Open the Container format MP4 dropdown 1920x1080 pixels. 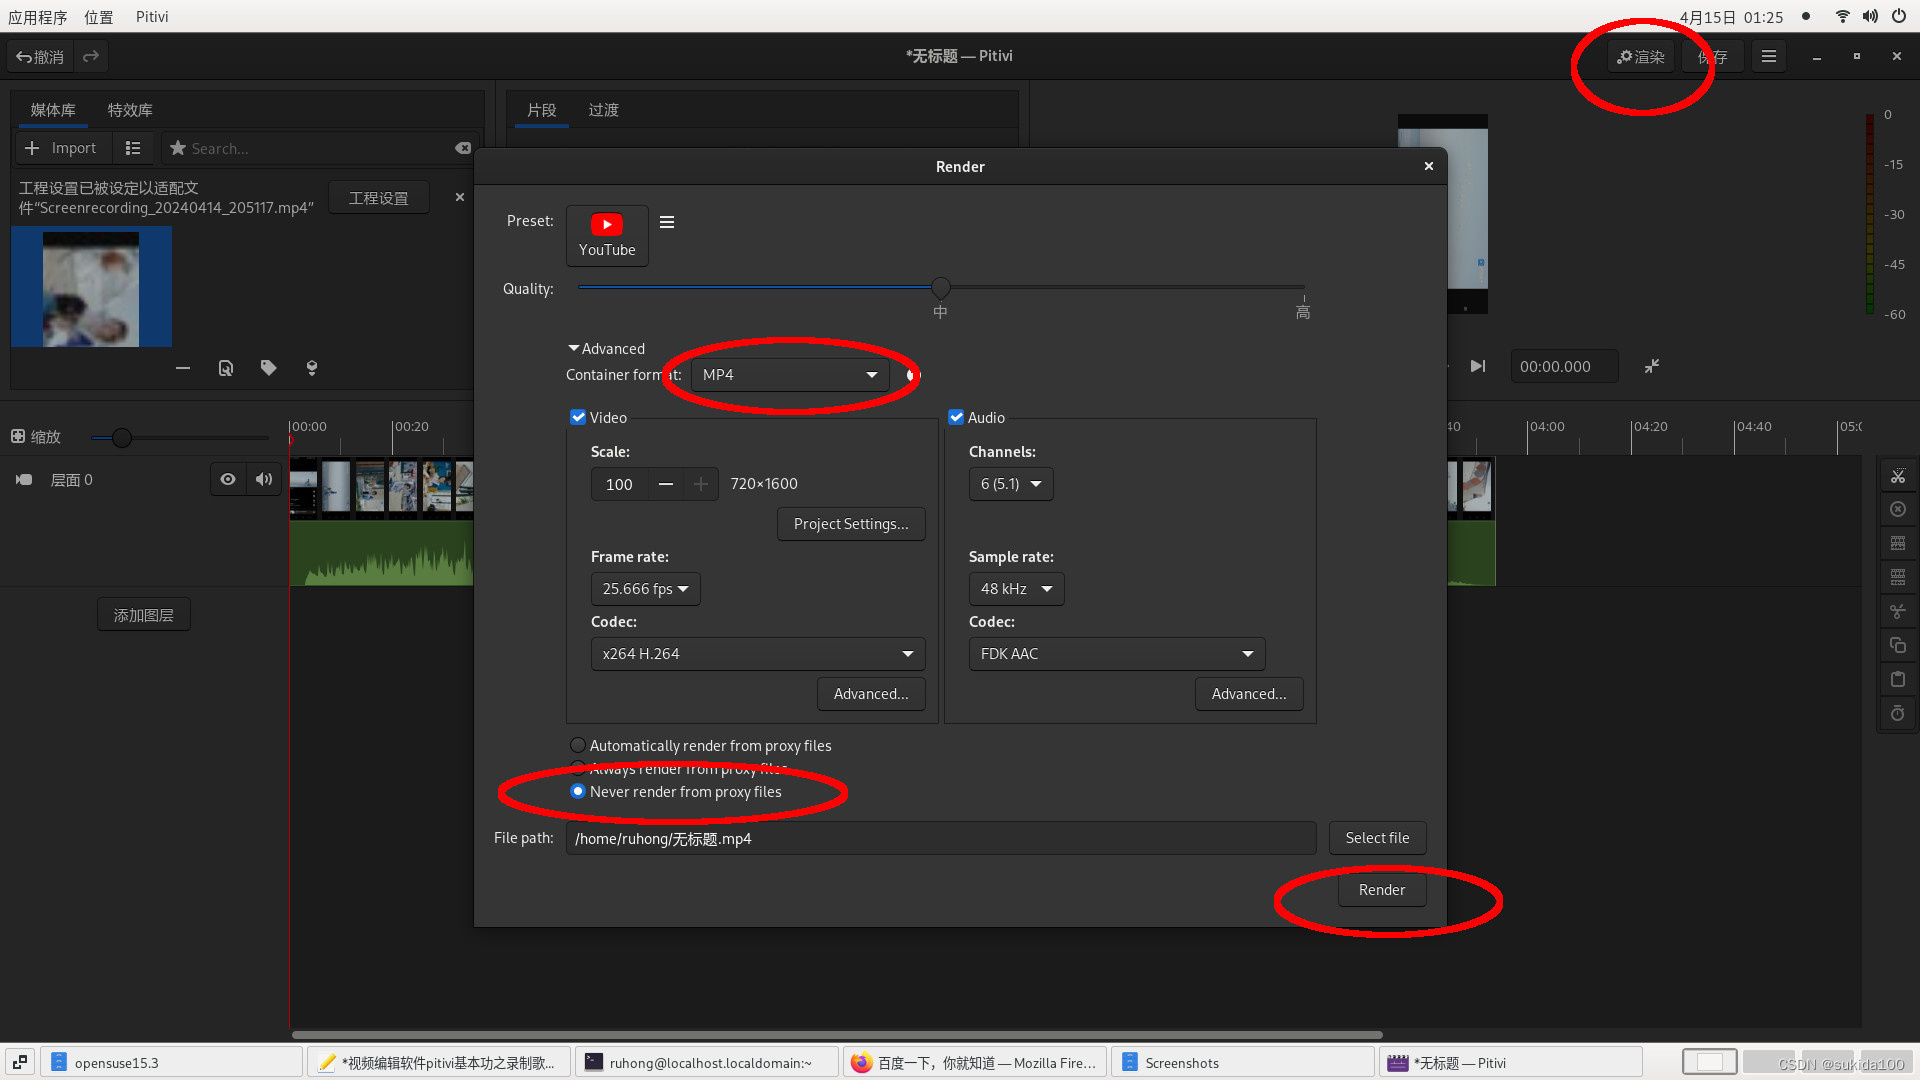(x=789, y=375)
